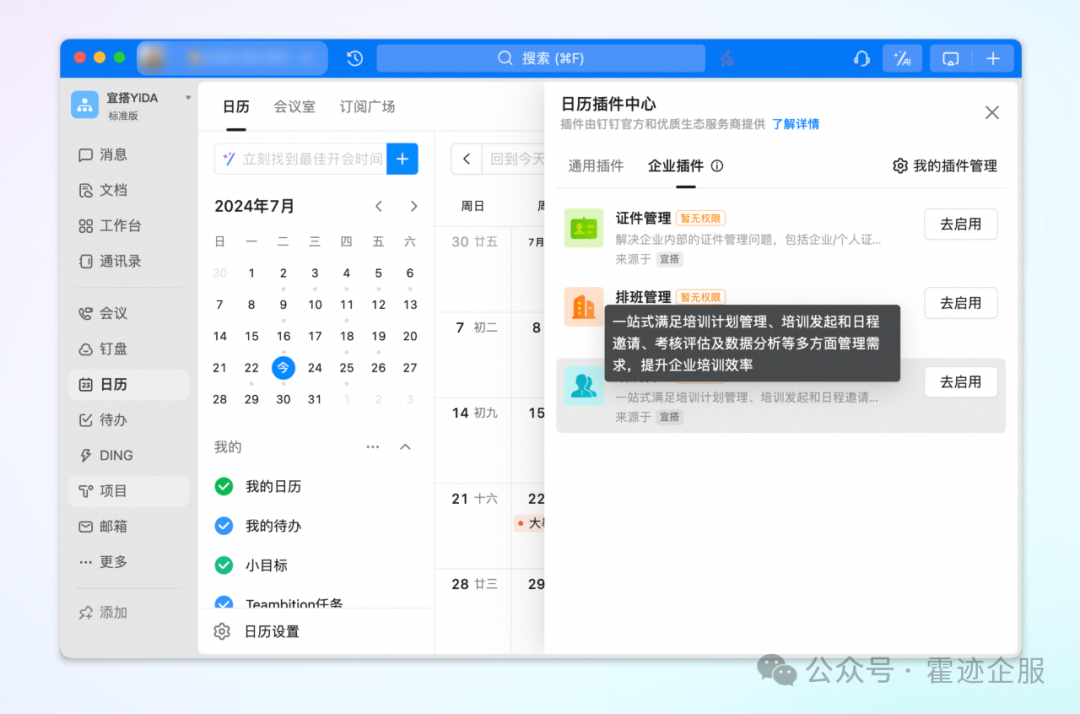Toggle the 小目标 checkbox
1080x714 pixels.
[224, 565]
